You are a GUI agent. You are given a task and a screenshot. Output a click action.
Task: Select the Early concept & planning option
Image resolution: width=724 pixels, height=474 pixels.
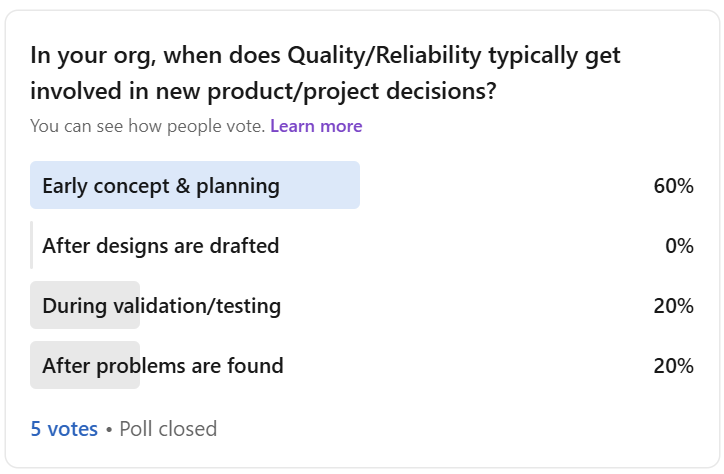click(x=161, y=186)
